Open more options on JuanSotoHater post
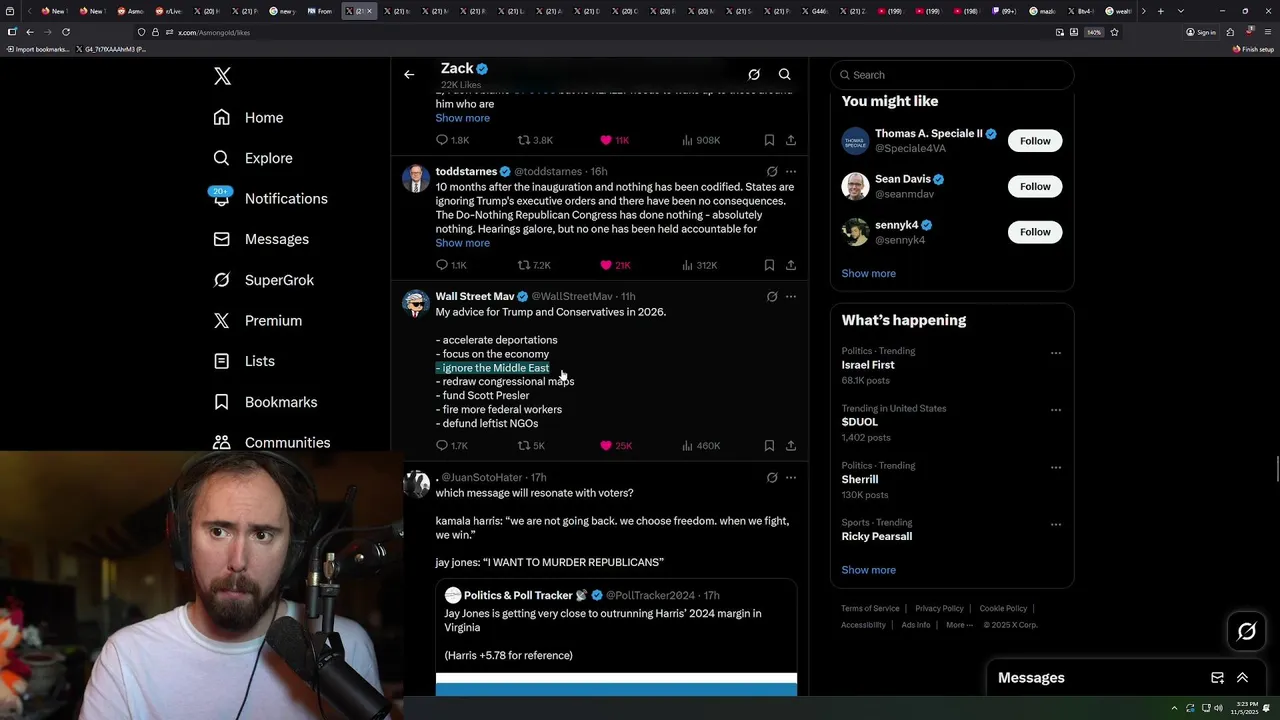 tap(791, 477)
